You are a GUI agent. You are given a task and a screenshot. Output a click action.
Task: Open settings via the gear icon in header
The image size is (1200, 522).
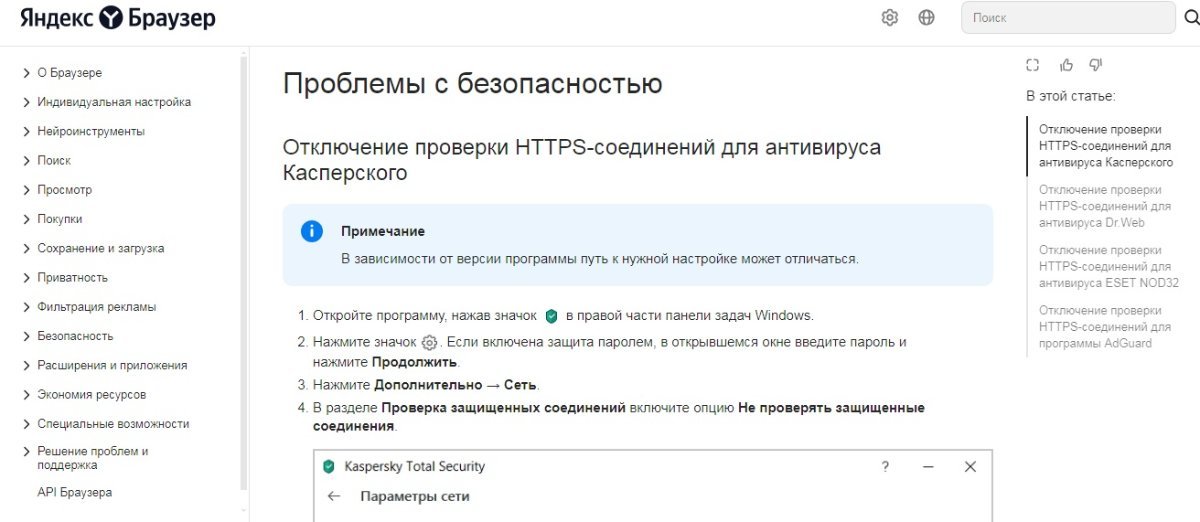click(889, 18)
